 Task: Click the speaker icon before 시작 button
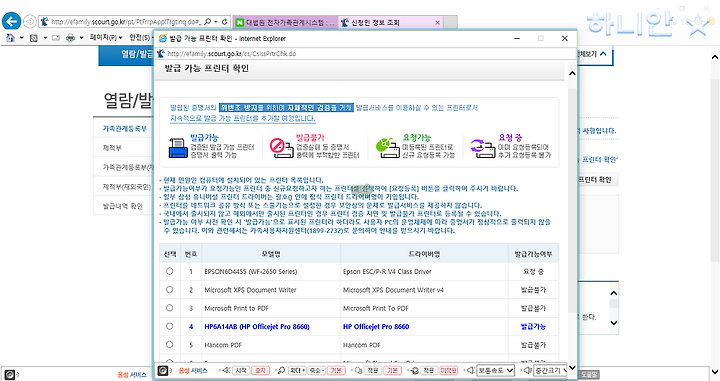[226, 370]
